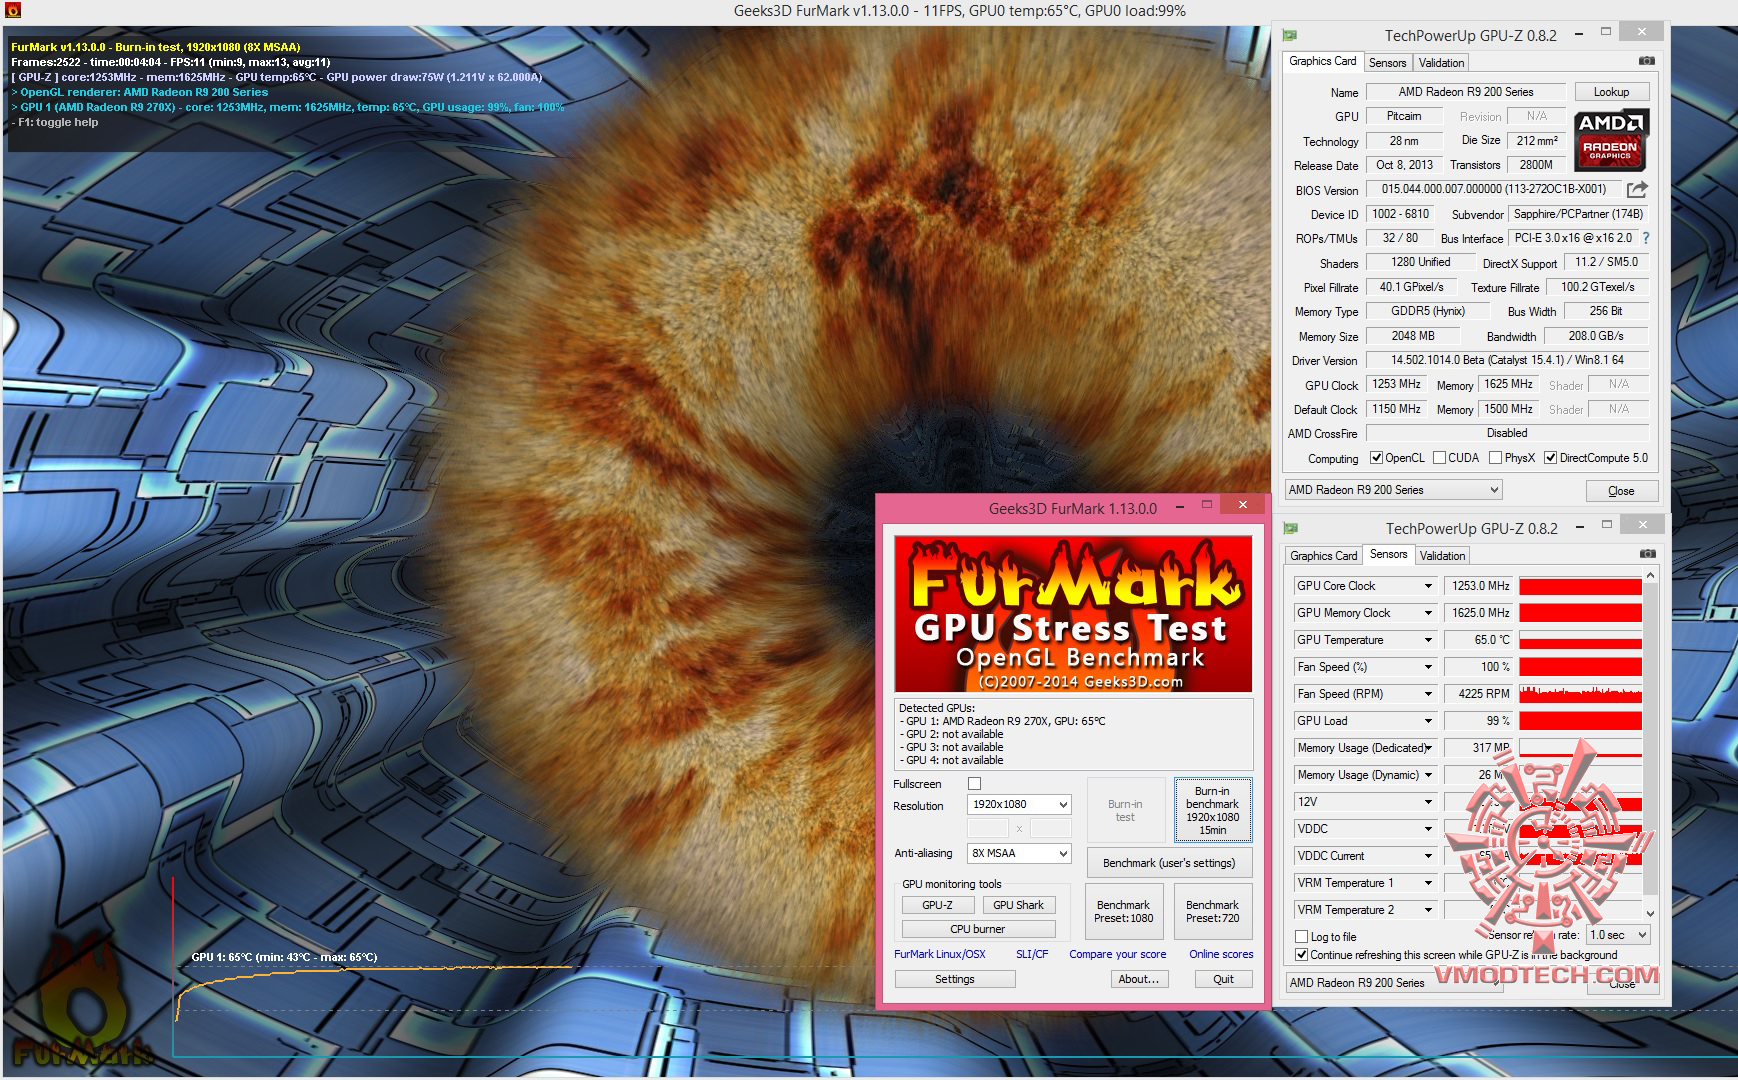
Task: Expand the 12V sensor dropdown
Action: coord(1428,802)
